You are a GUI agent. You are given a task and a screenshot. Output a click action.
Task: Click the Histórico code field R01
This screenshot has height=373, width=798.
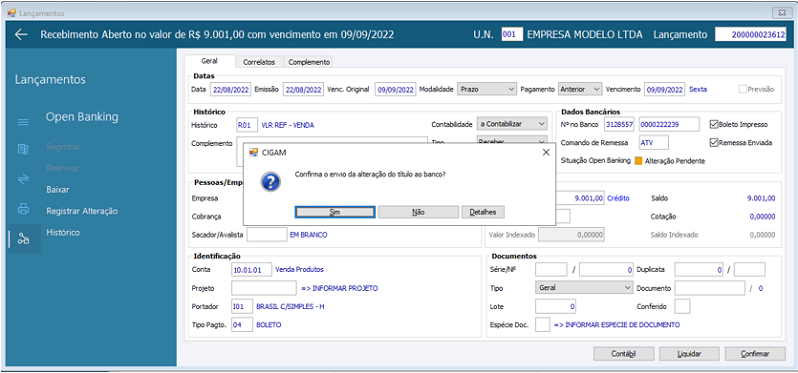point(247,125)
